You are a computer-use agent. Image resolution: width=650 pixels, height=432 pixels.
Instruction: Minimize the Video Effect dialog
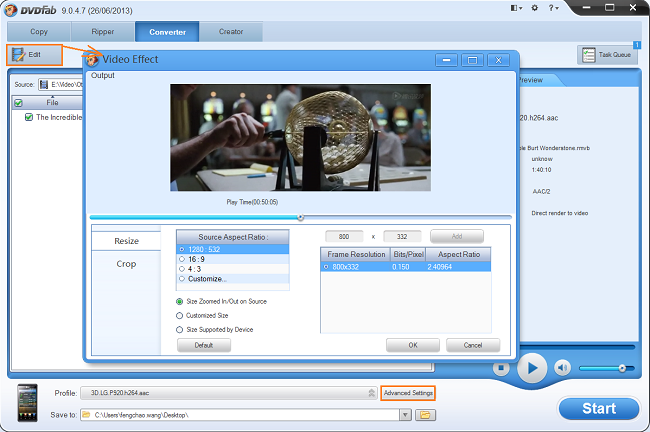coord(446,60)
